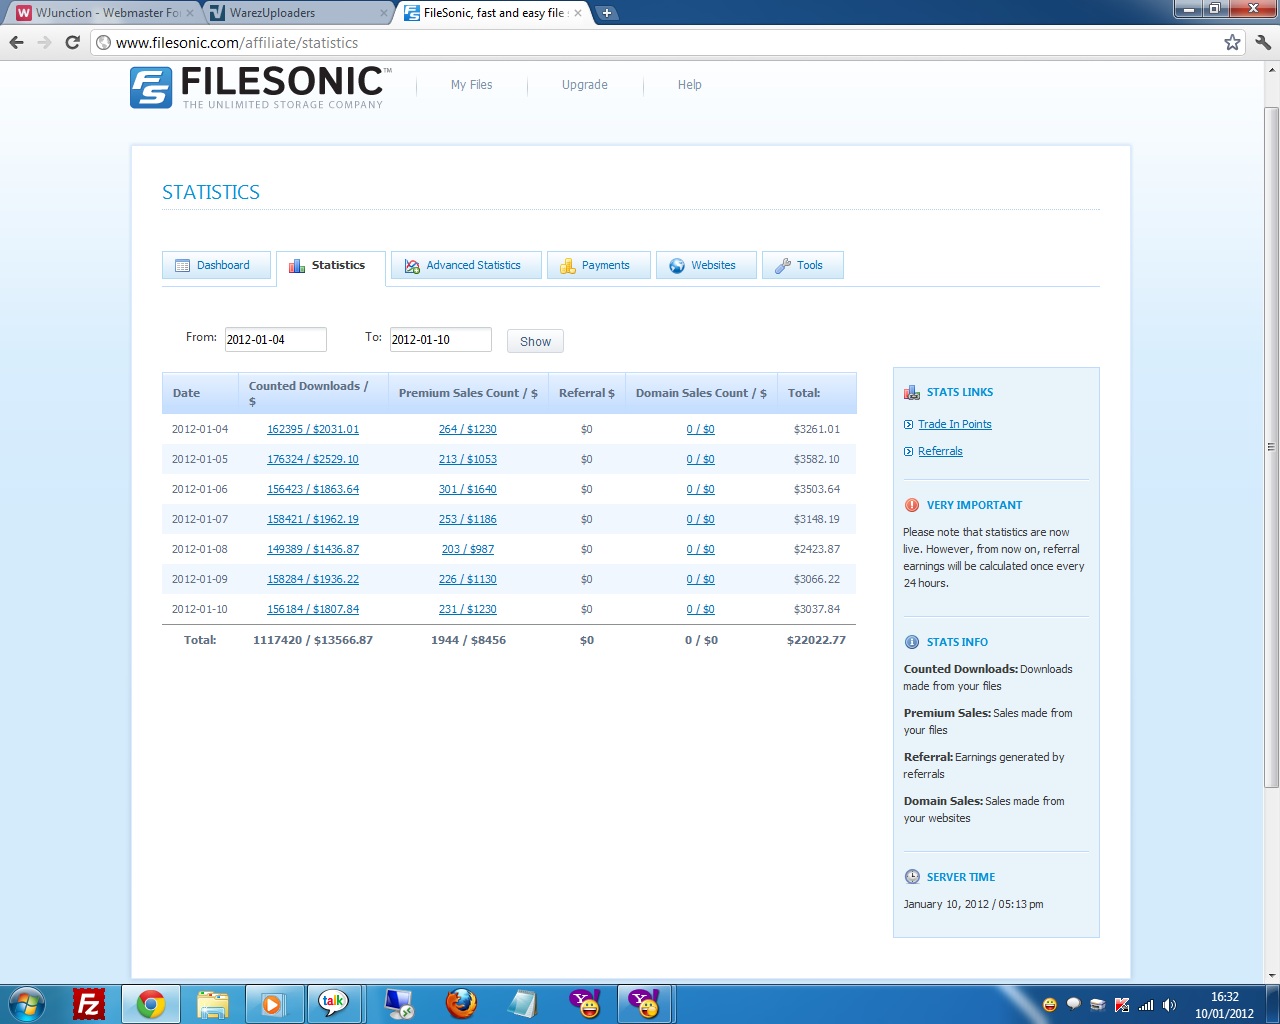Click the From date input field
This screenshot has width=1280, height=1024.
[x=275, y=340]
